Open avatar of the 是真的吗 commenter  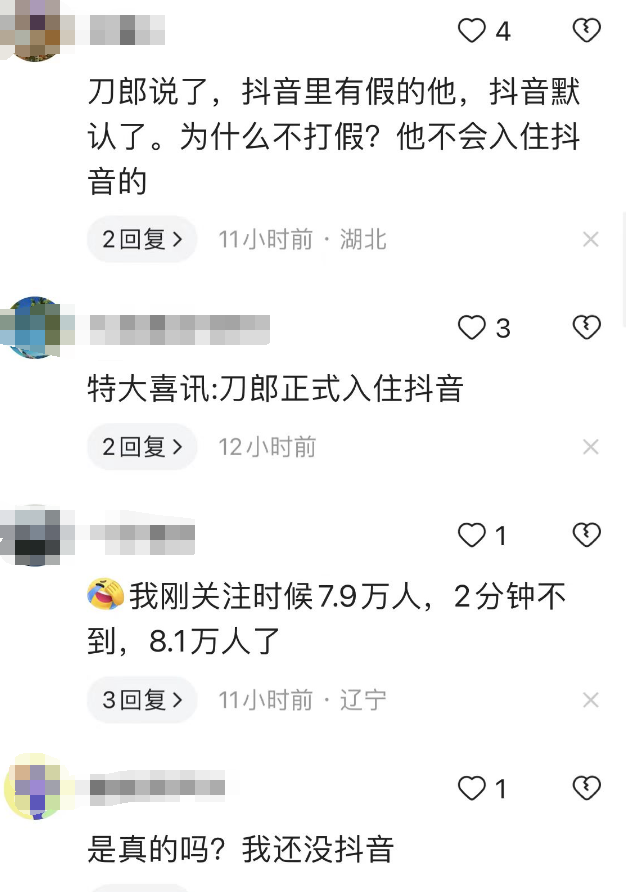pos(34,788)
